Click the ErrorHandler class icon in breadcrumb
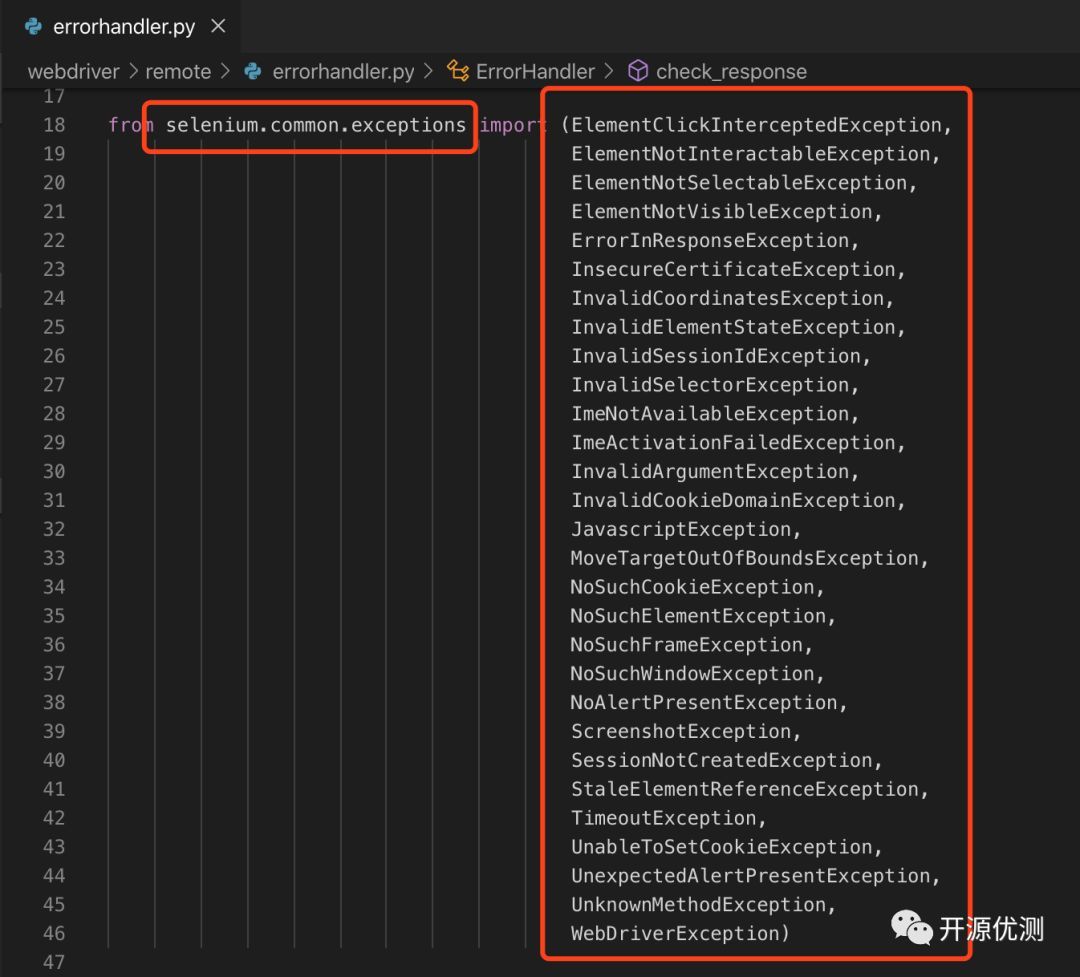The width and height of the screenshot is (1080, 977). point(458,70)
